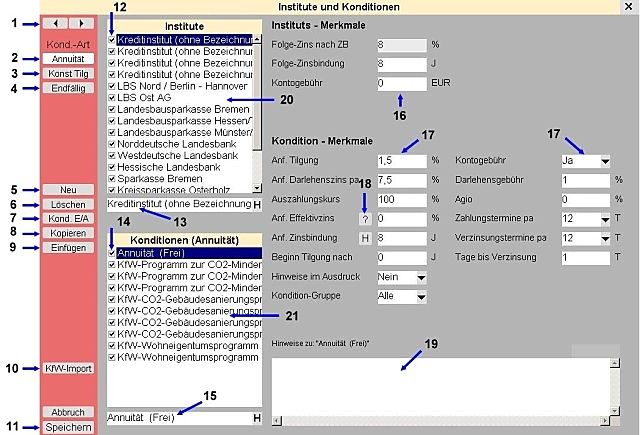This screenshot has height=435, width=640.
Task: Toggle the first Kreditinstitut (ohne Bezeichnung) checkbox
Action: click(112, 40)
